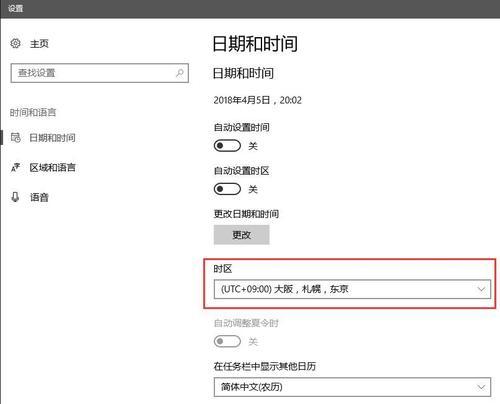The image size is (500, 404).
Task: Click the search magnifier icon
Action: [180, 73]
